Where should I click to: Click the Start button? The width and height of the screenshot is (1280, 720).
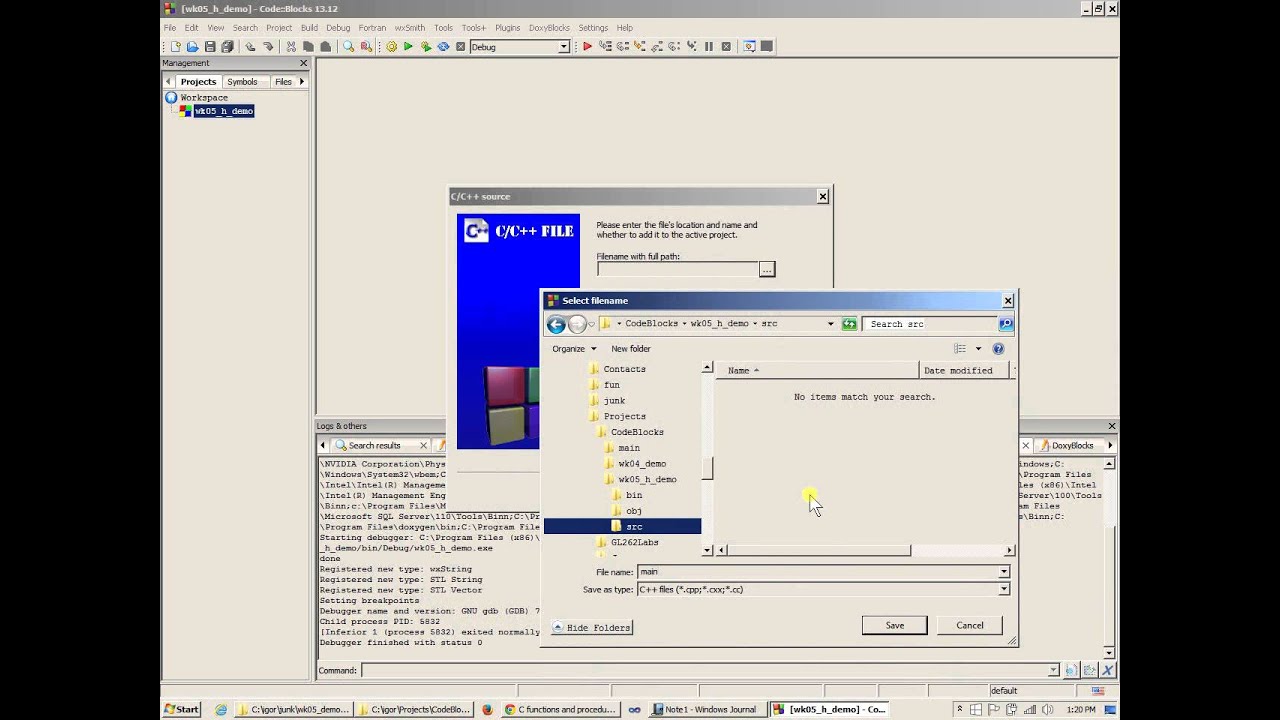coord(182,710)
